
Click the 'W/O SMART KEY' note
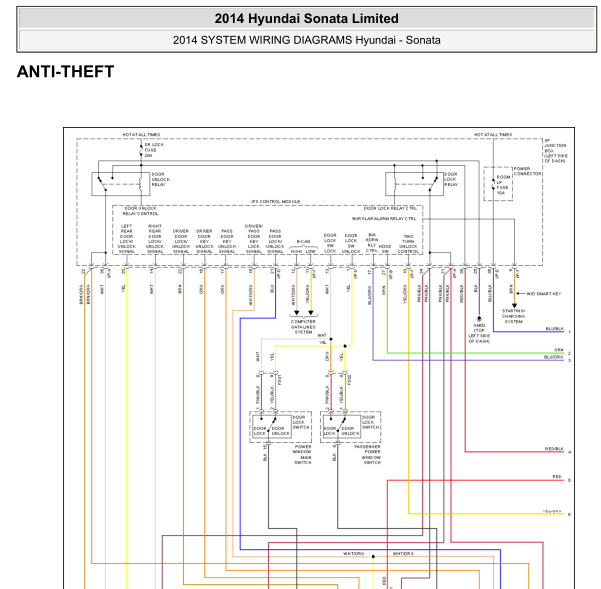tap(544, 294)
